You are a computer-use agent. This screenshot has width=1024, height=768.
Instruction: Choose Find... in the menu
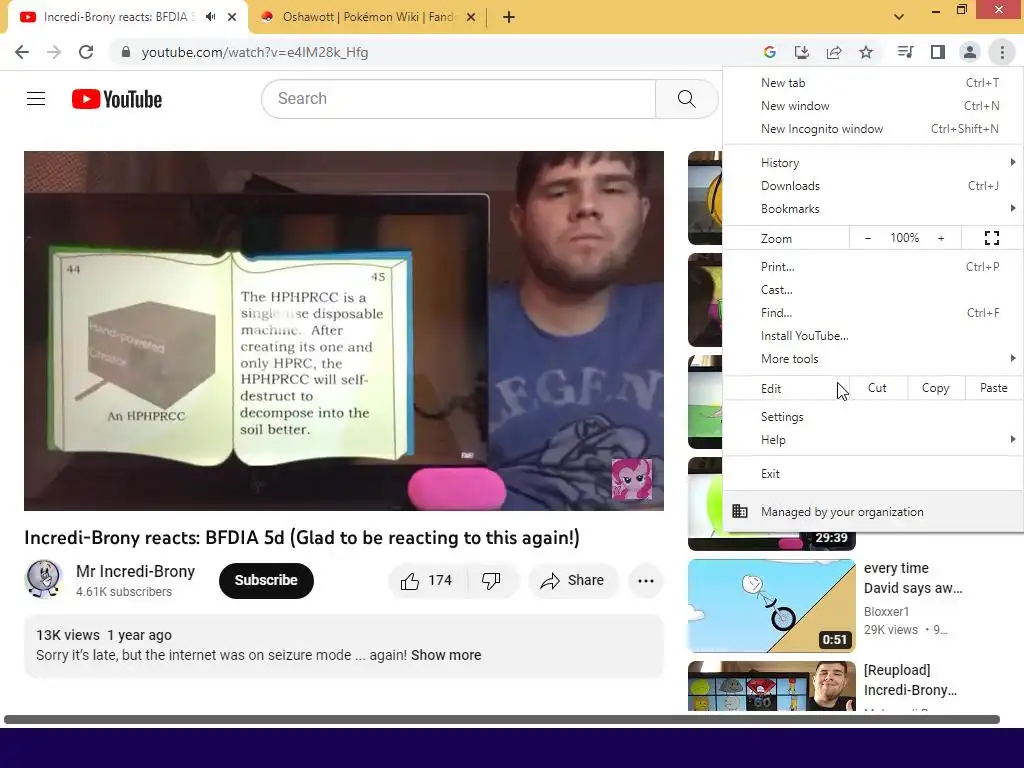[x=874, y=313]
